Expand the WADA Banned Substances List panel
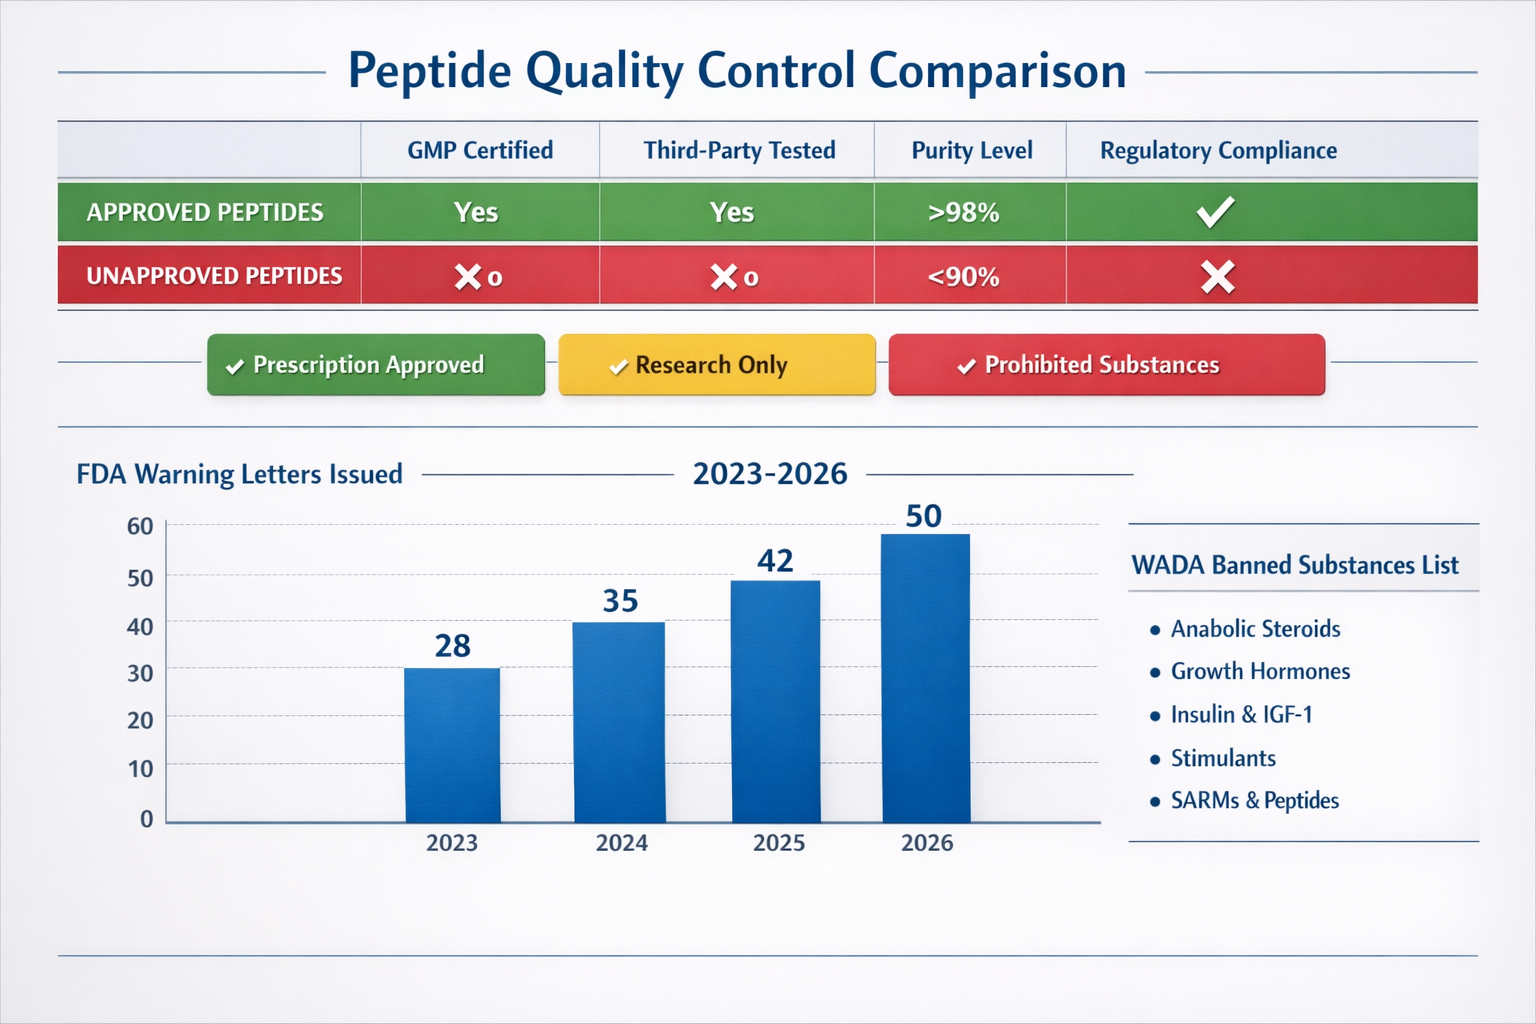This screenshot has width=1536, height=1024. tap(1294, 565)
